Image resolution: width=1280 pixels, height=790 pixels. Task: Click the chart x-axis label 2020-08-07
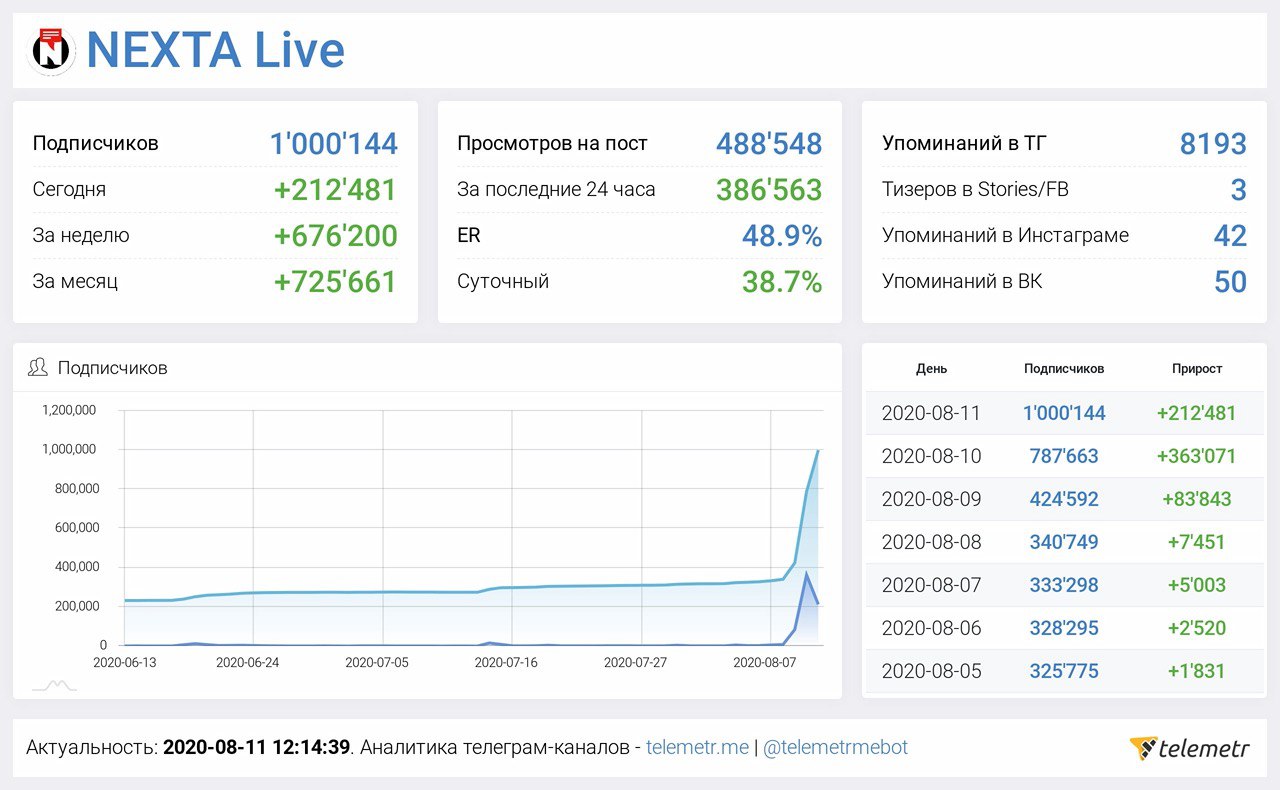[764, 661]
